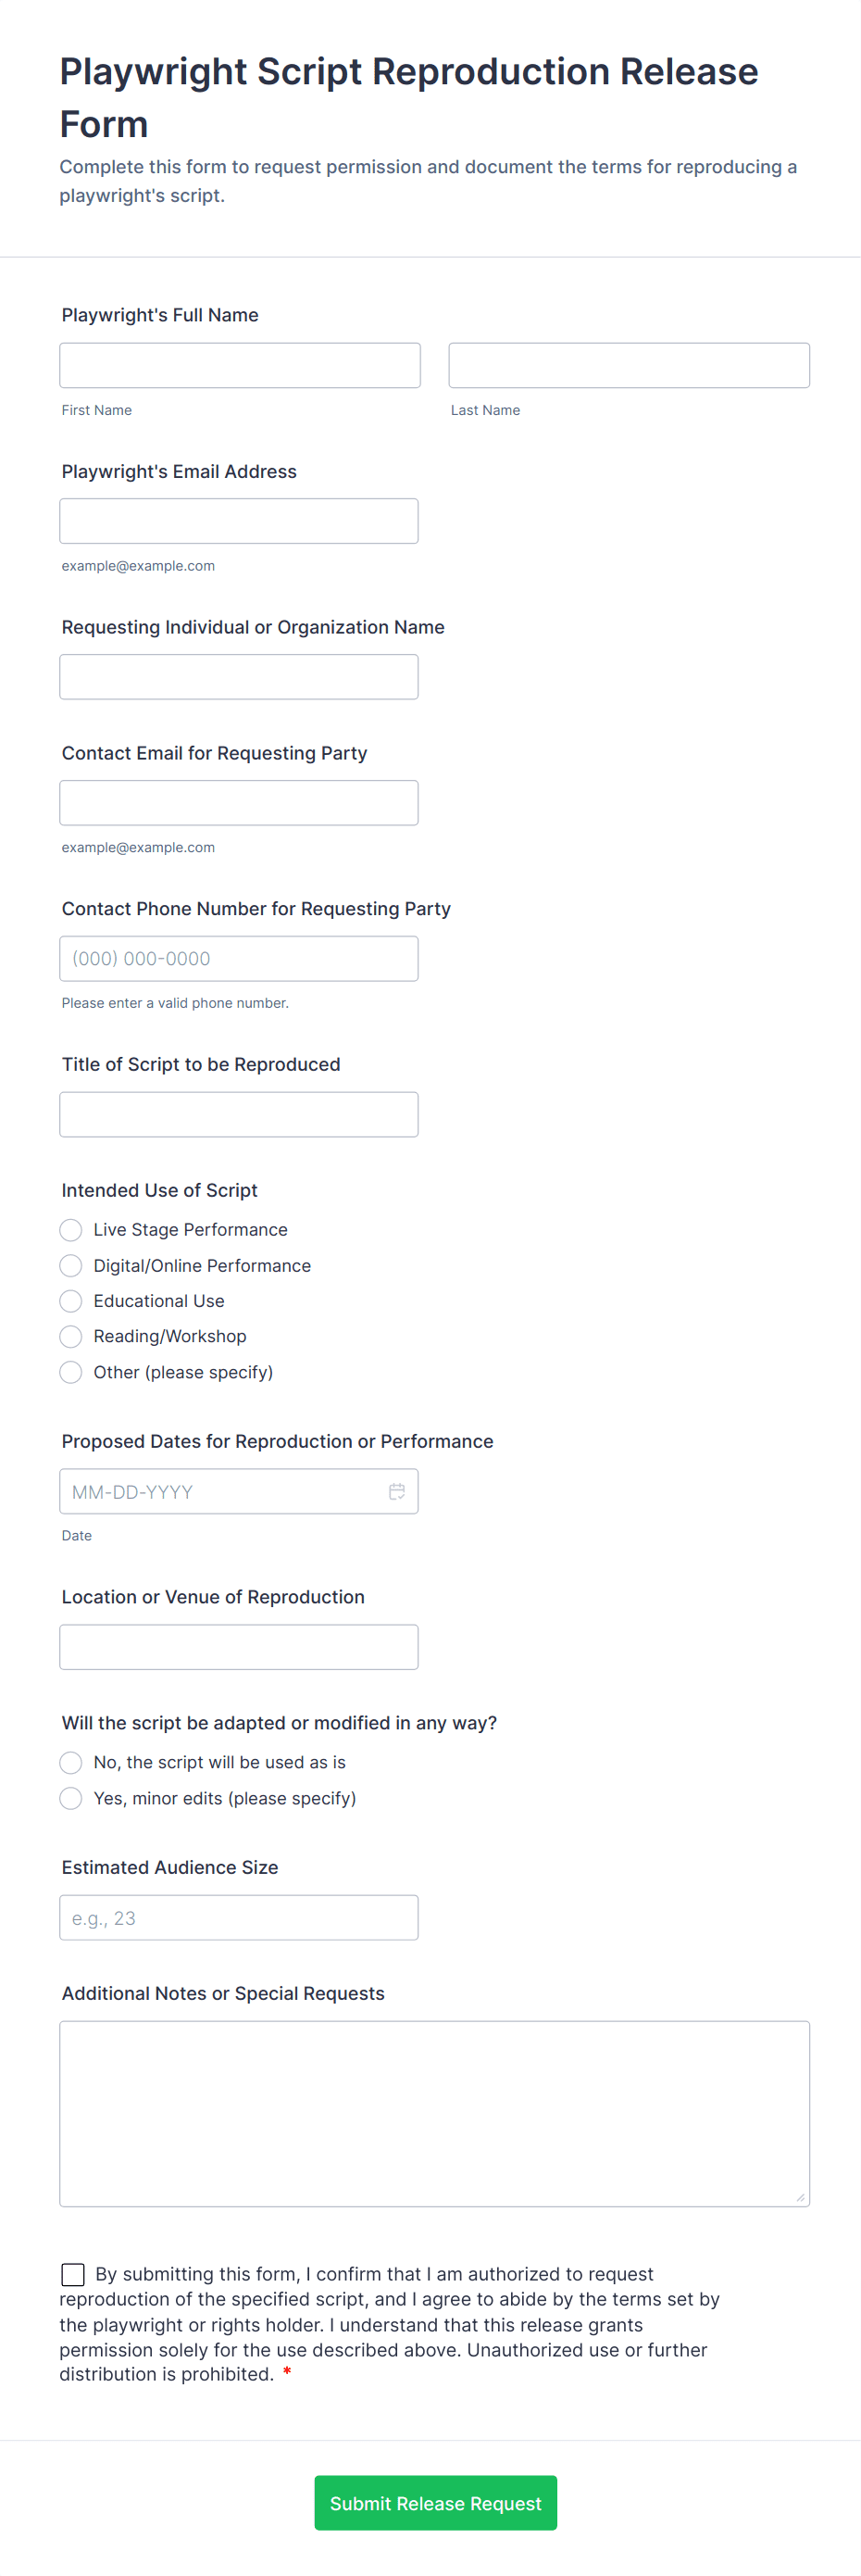
Task: Click the Contact Email for Requesting Party field
Action: click(239, 803)
